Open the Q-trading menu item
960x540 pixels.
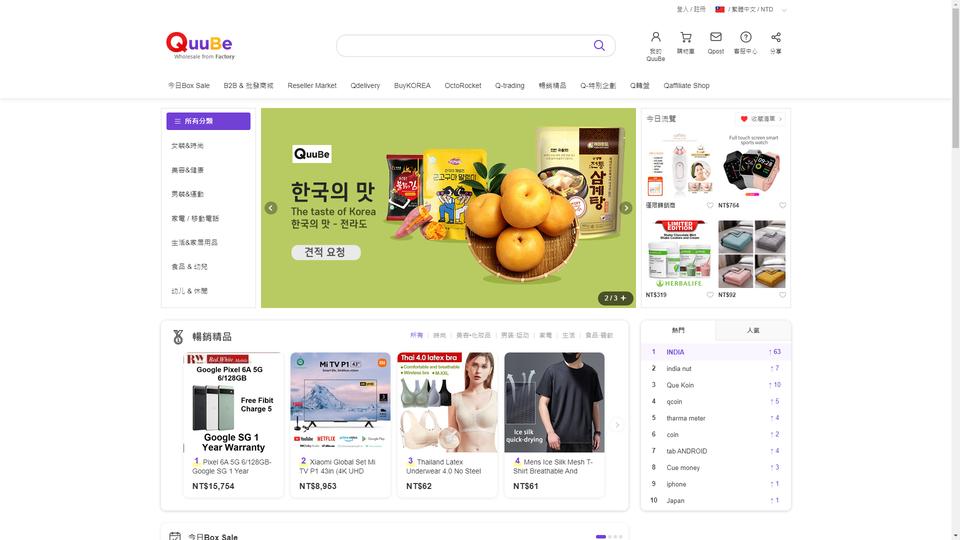tap(509, 86)
